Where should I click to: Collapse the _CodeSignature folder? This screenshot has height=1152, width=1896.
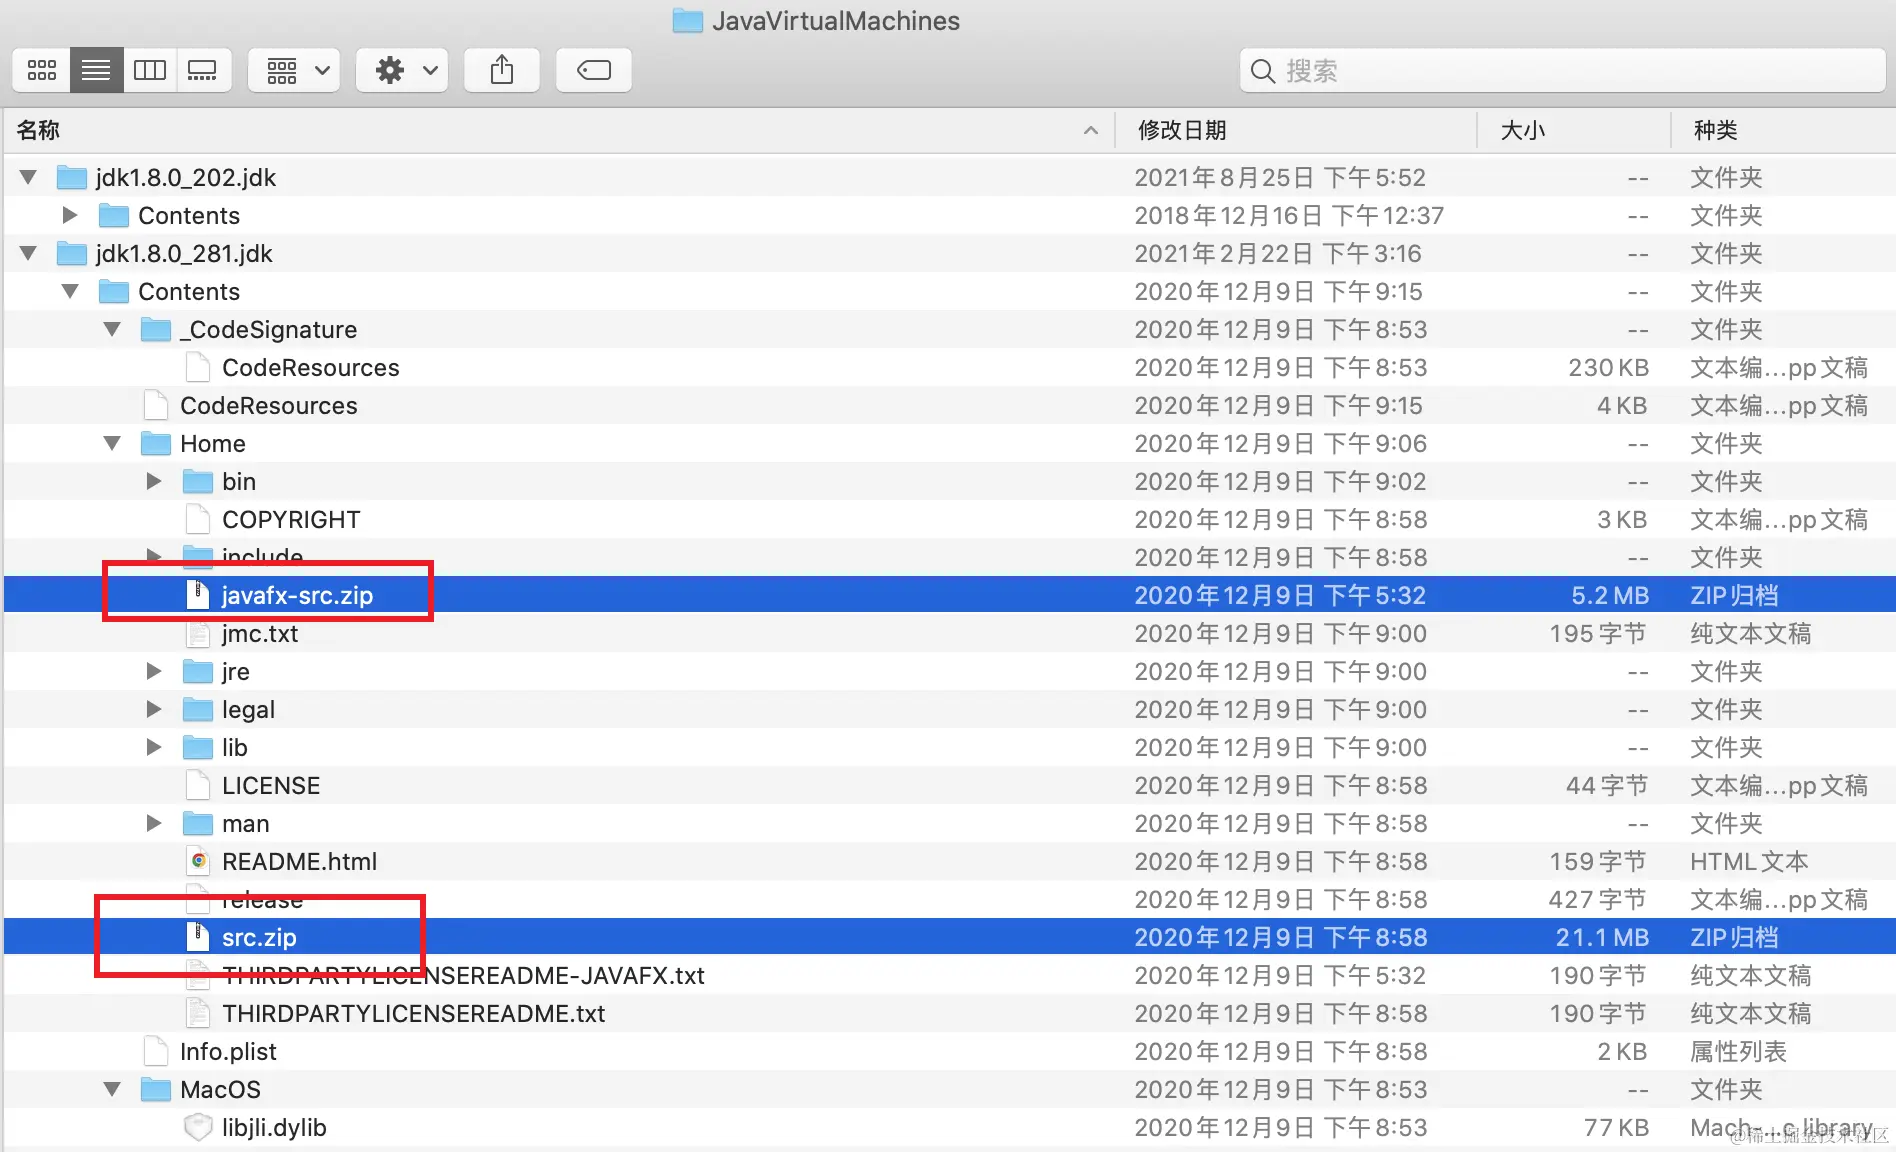coord(112,329)
